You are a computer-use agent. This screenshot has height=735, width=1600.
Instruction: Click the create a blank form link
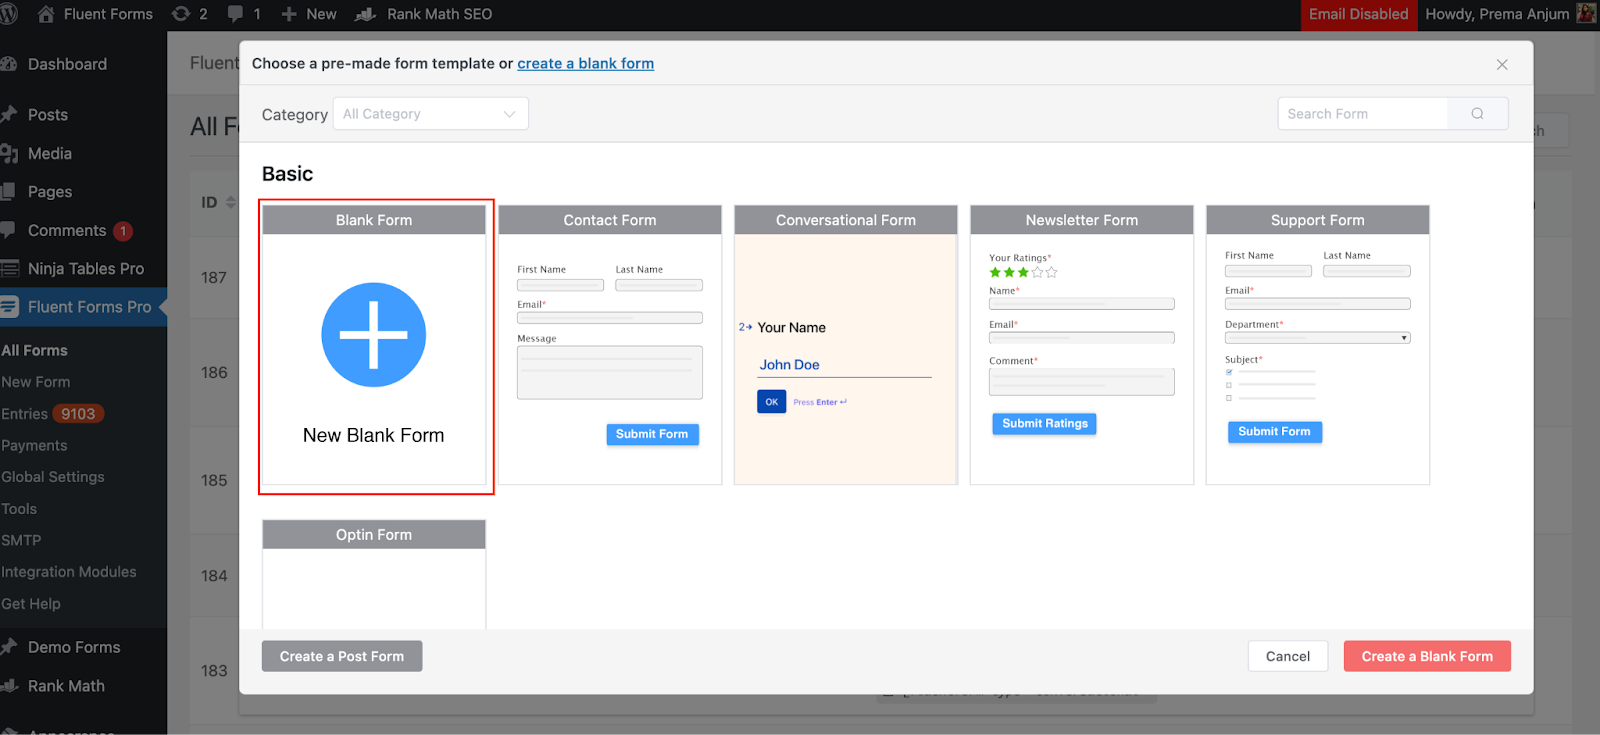point(586,63)
